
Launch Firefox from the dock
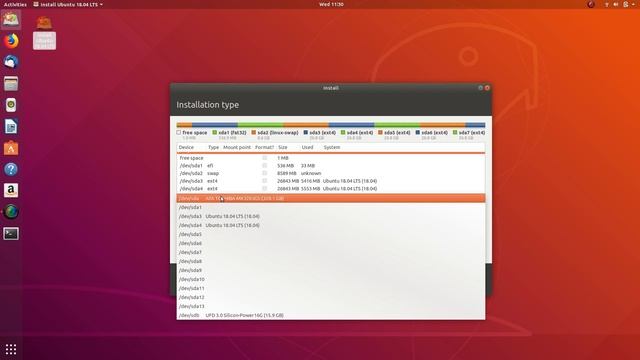(x=11, y=41)
